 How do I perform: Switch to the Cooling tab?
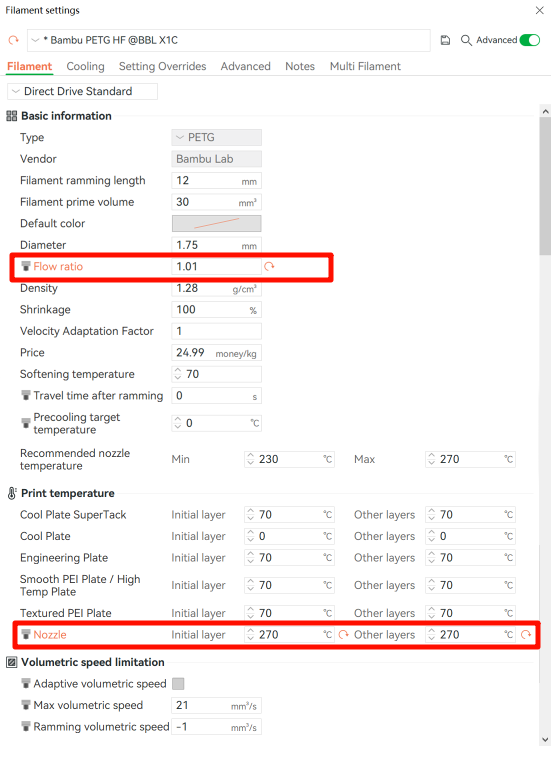85,66
